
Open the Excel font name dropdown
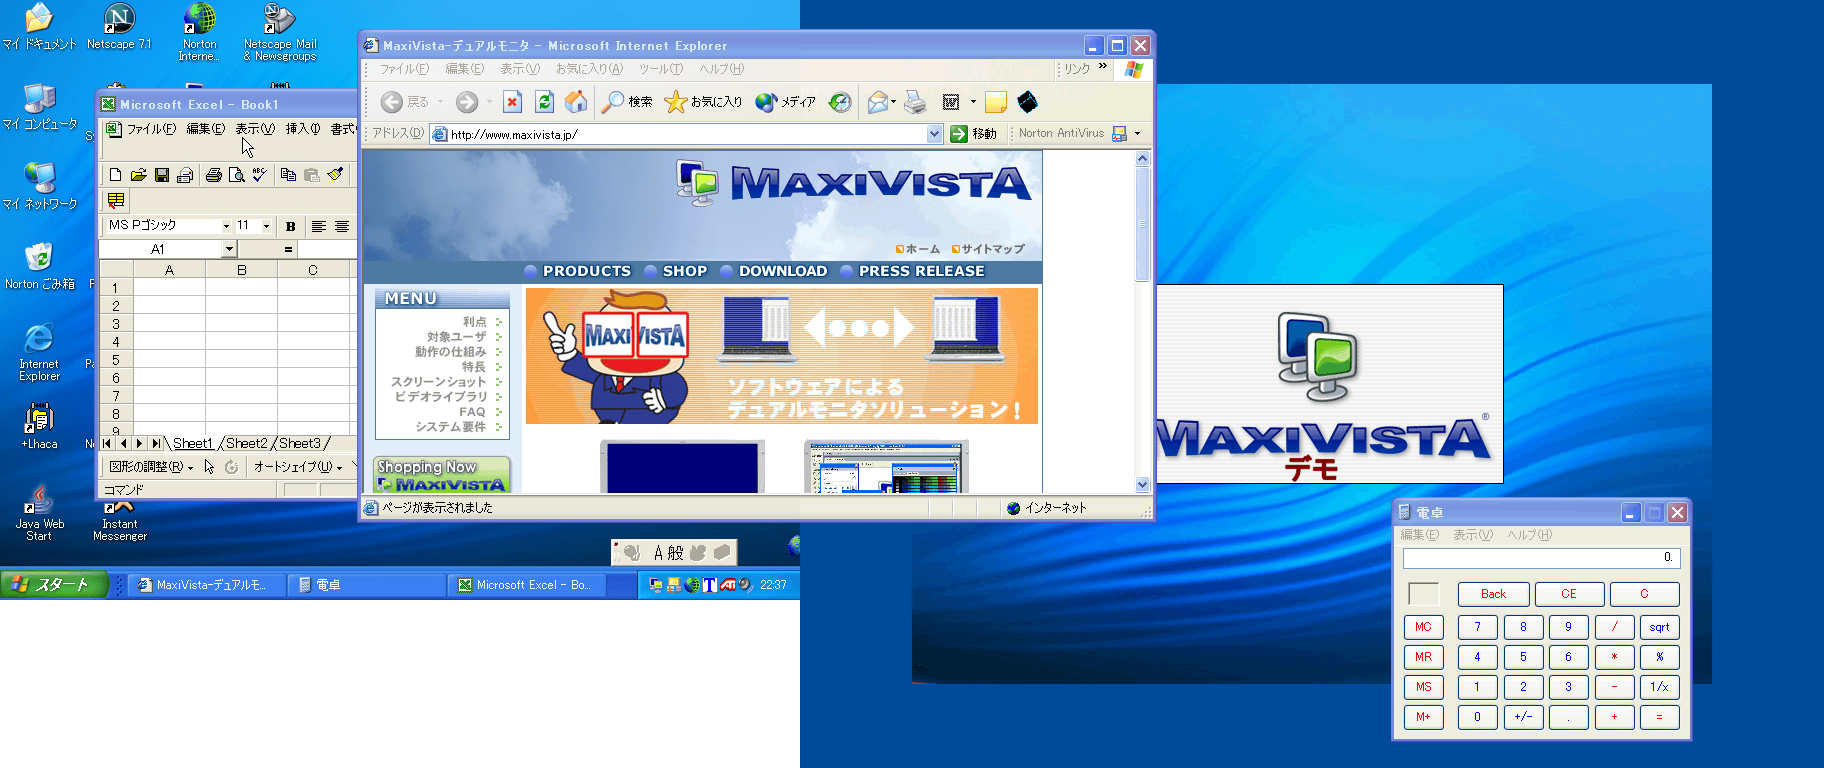226,226
